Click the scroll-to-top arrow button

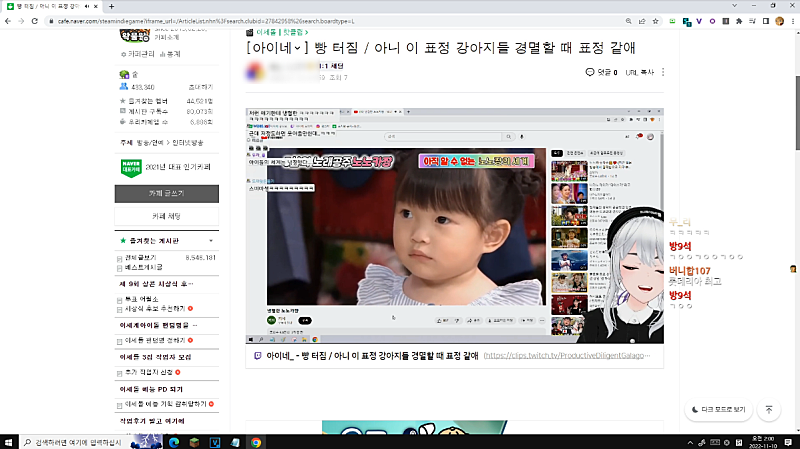click(769, 409)
